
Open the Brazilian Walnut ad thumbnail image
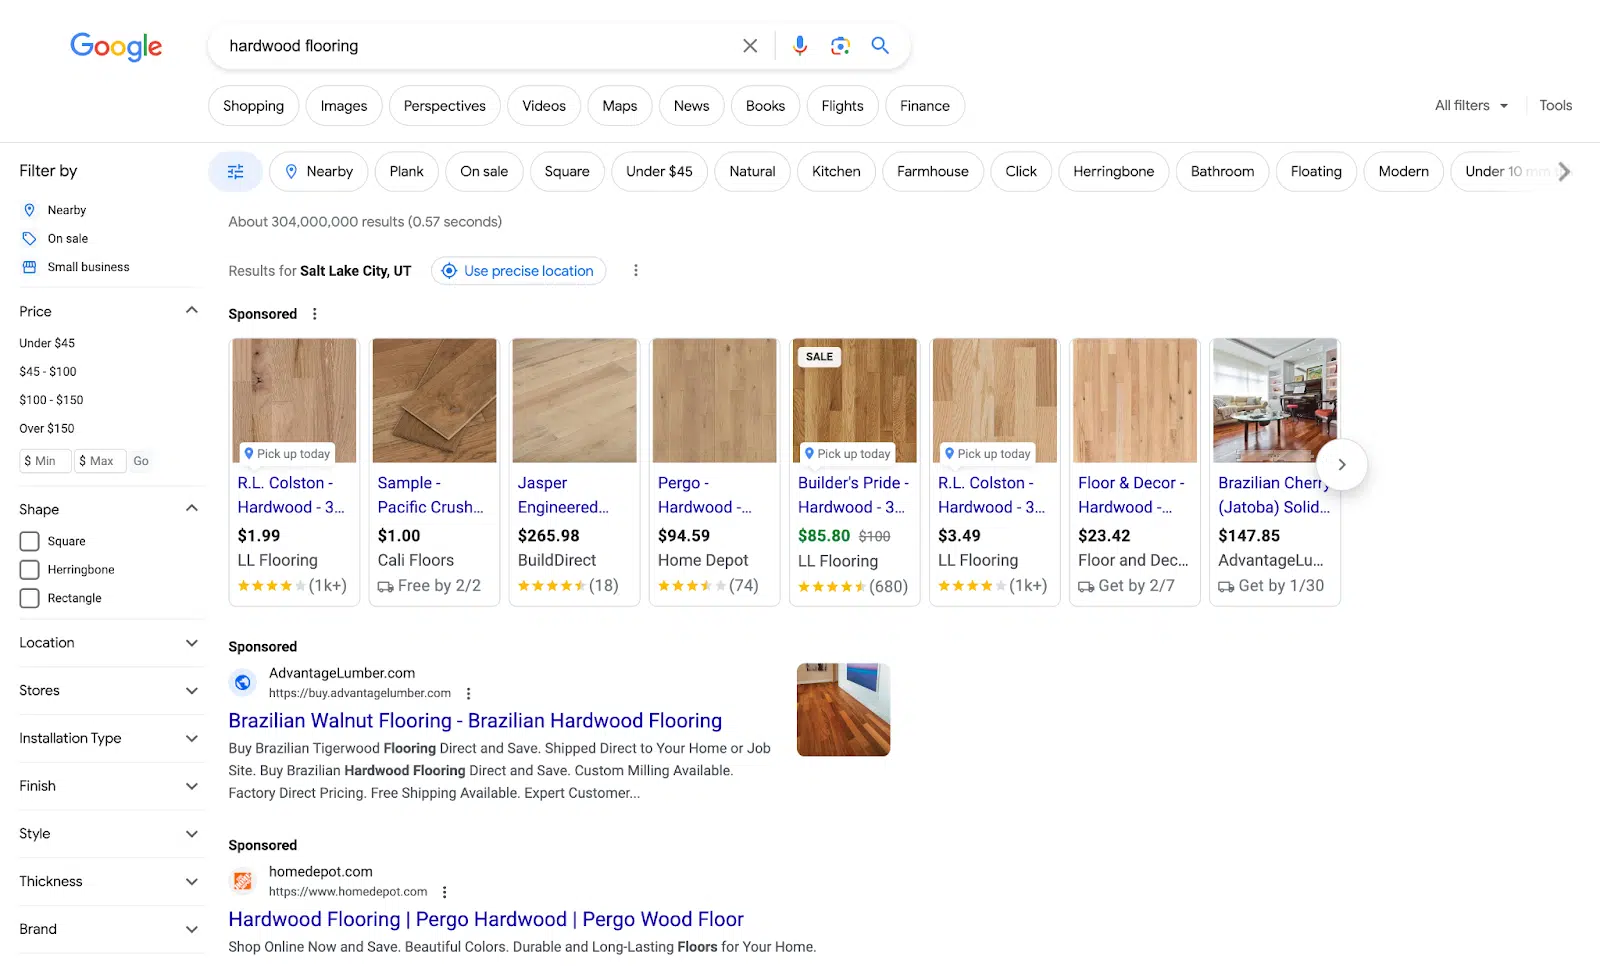[x=844, y=710]
